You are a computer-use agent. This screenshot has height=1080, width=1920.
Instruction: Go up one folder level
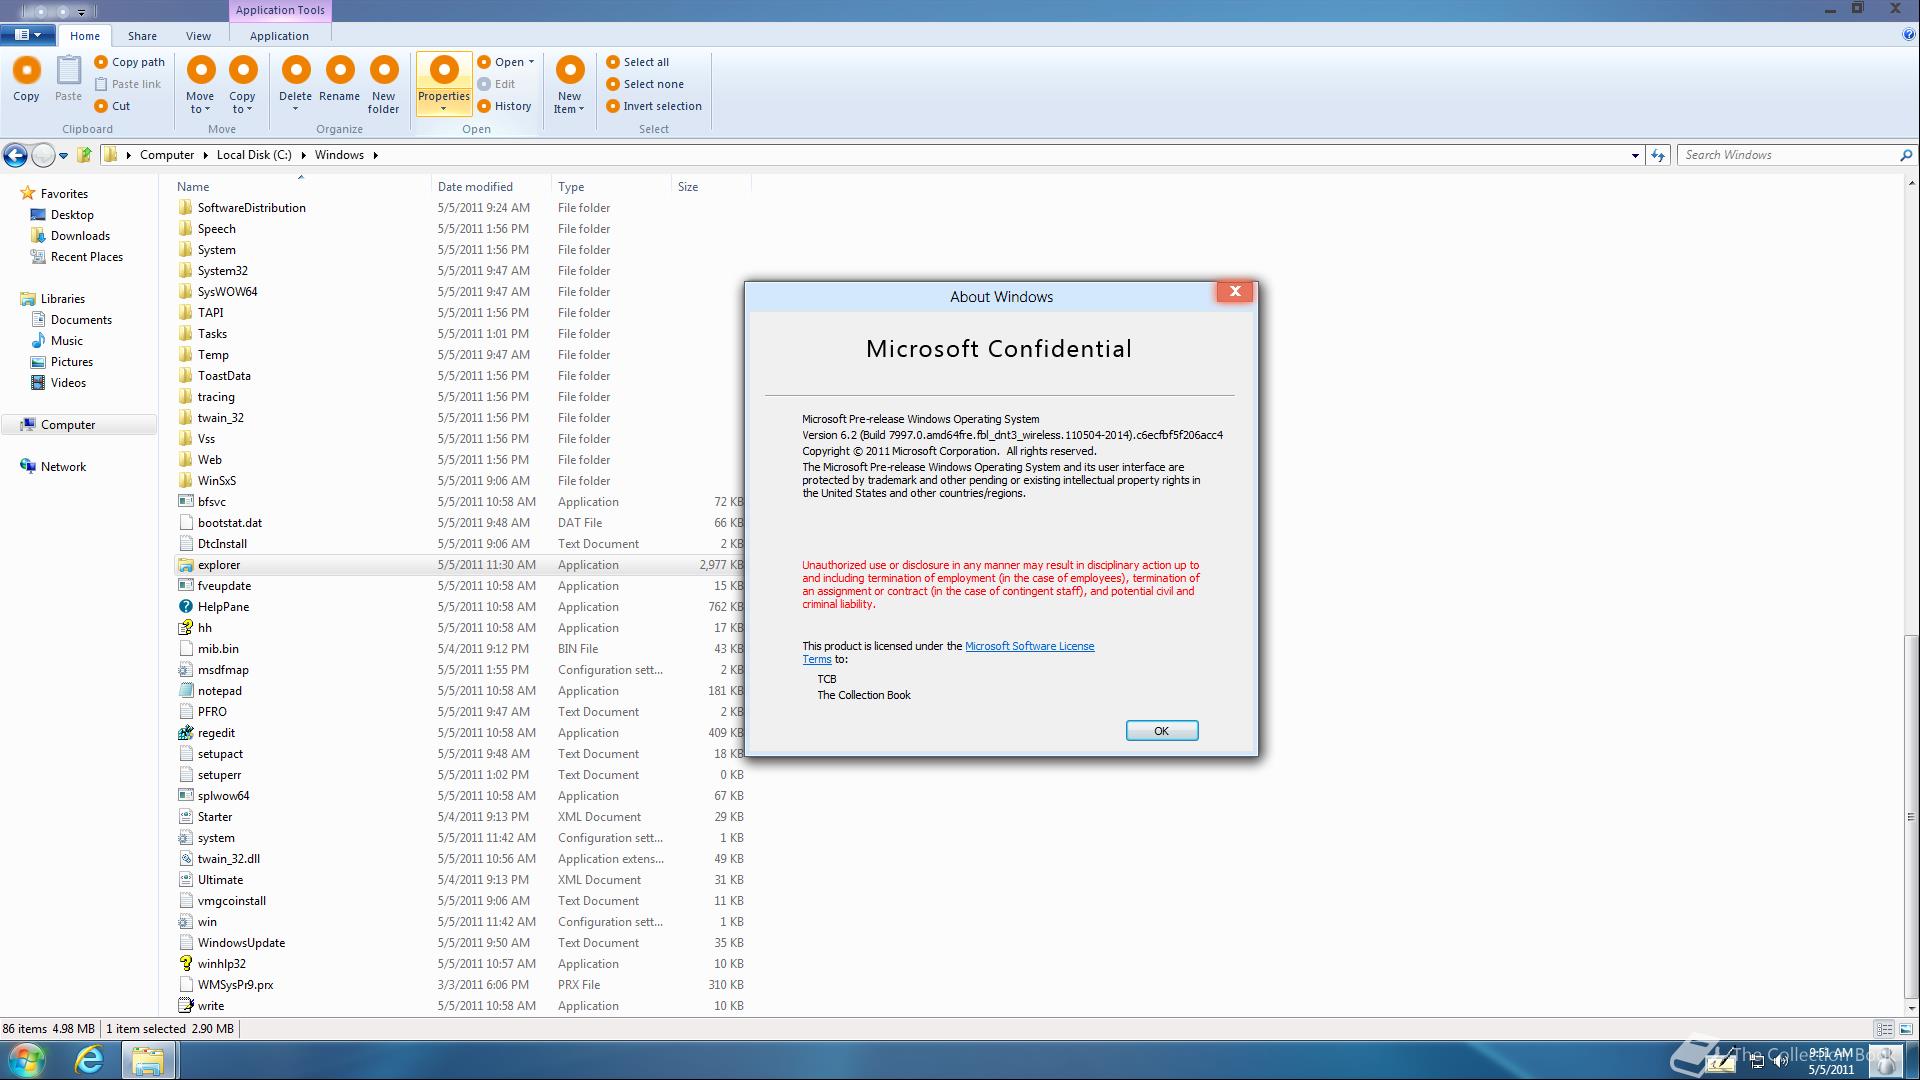pyautogui.click(x=85, y=155)
